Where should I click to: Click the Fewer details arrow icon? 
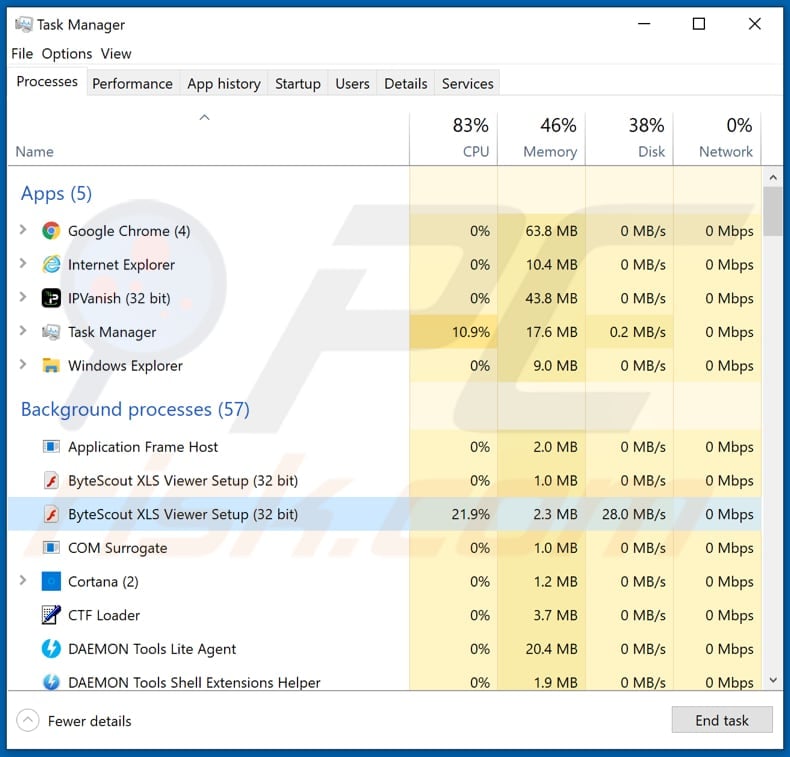[x=28, y=721]
